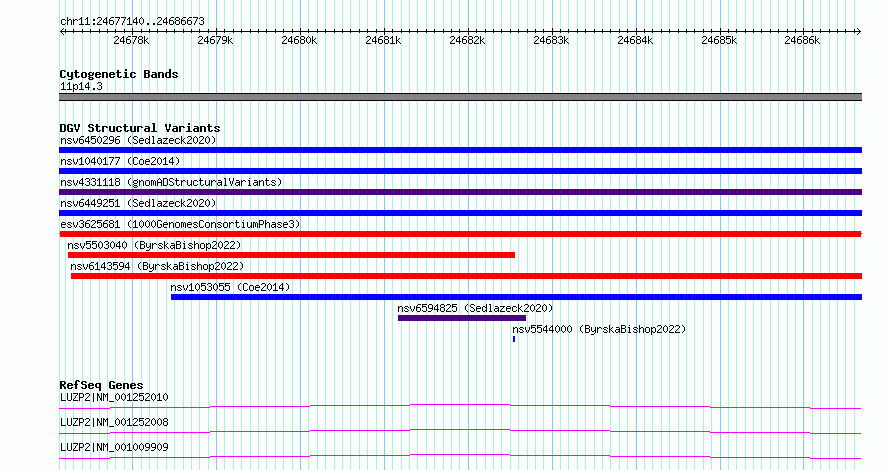
Task: Click the chr11:24677140..24686673 coordinate label
Action: [x=132, y=22]
